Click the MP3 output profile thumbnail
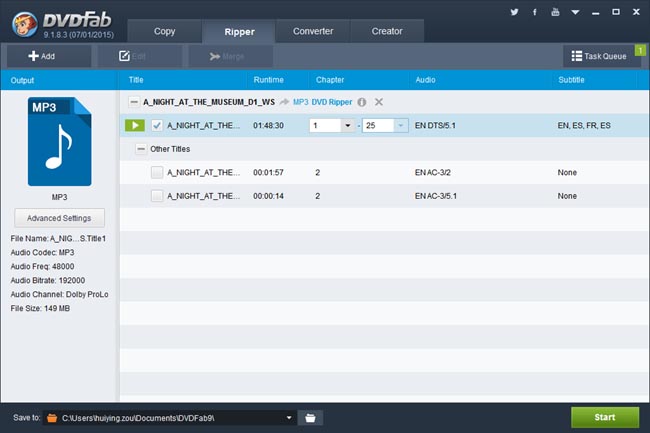Image resolution: width=650 pixels, height=433 pixels. tap(59, 141)
